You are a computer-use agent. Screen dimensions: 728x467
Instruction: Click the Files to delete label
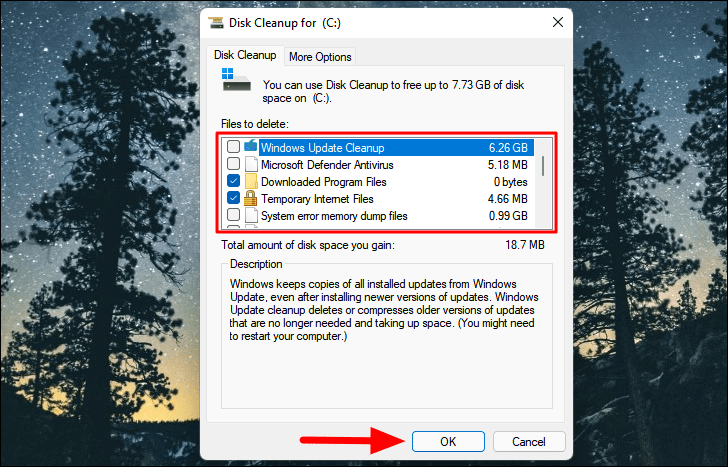pyautogui.click(x=254, y=124)
